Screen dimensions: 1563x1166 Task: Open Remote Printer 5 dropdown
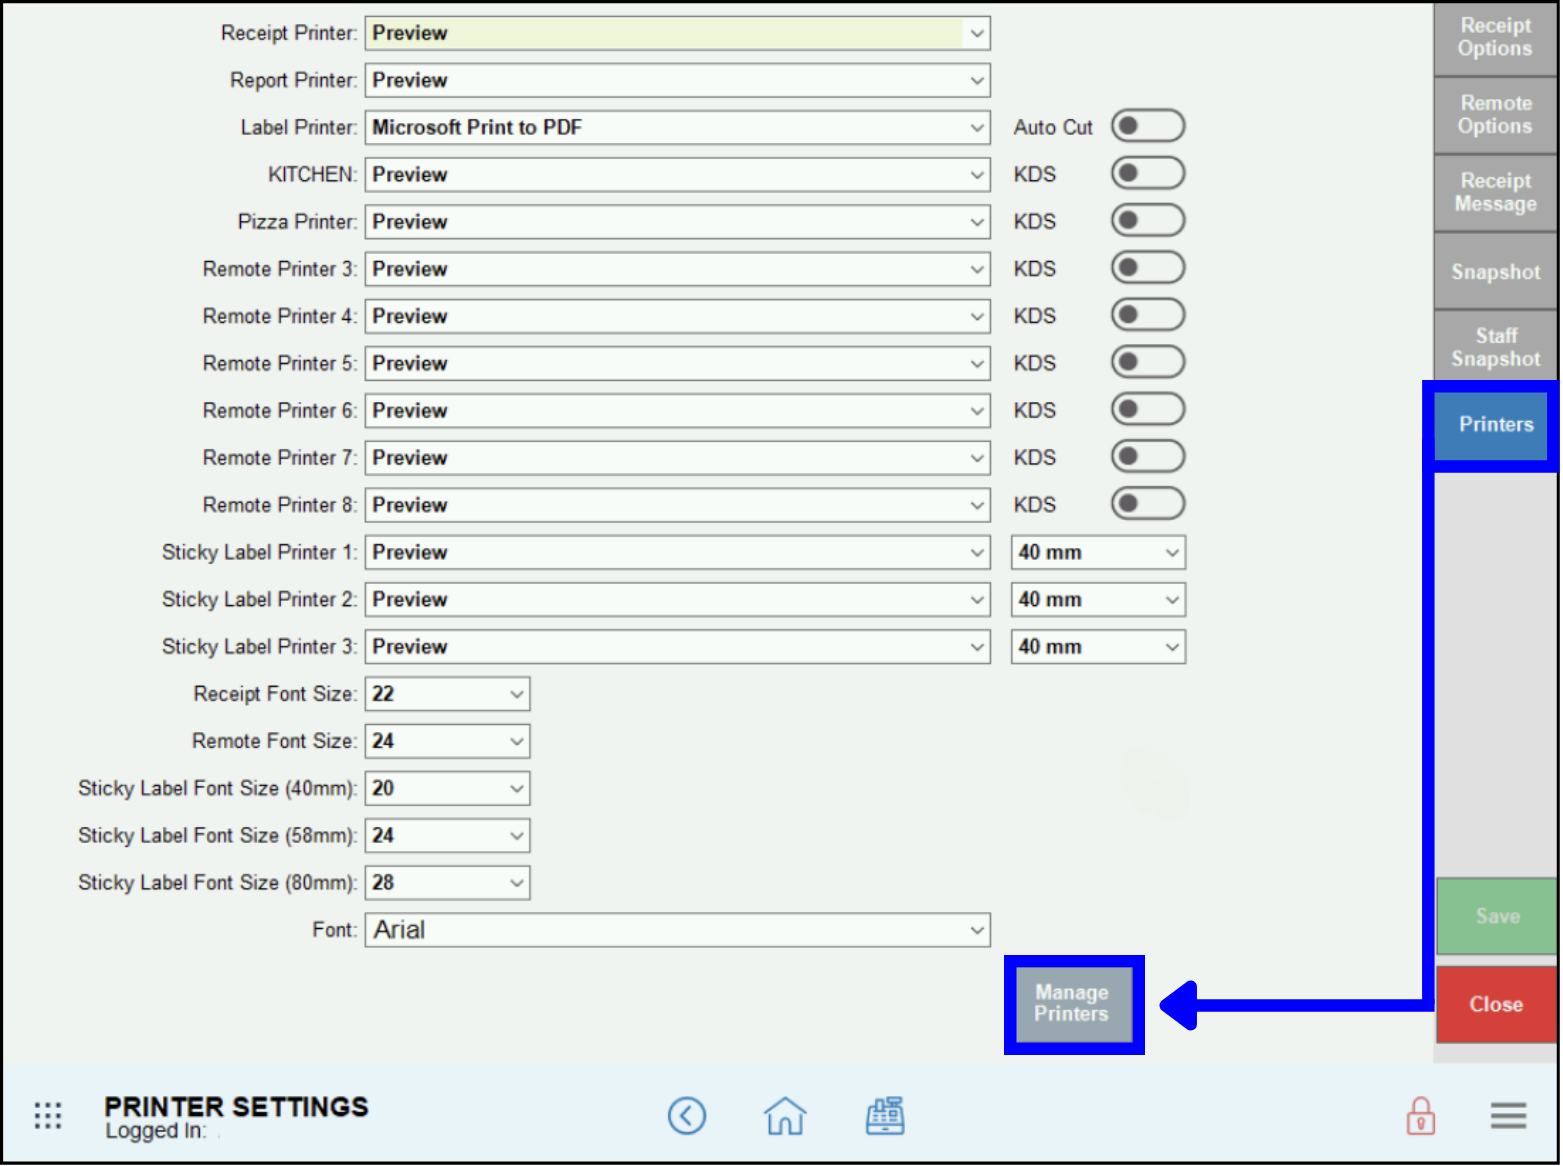point(677,363)
